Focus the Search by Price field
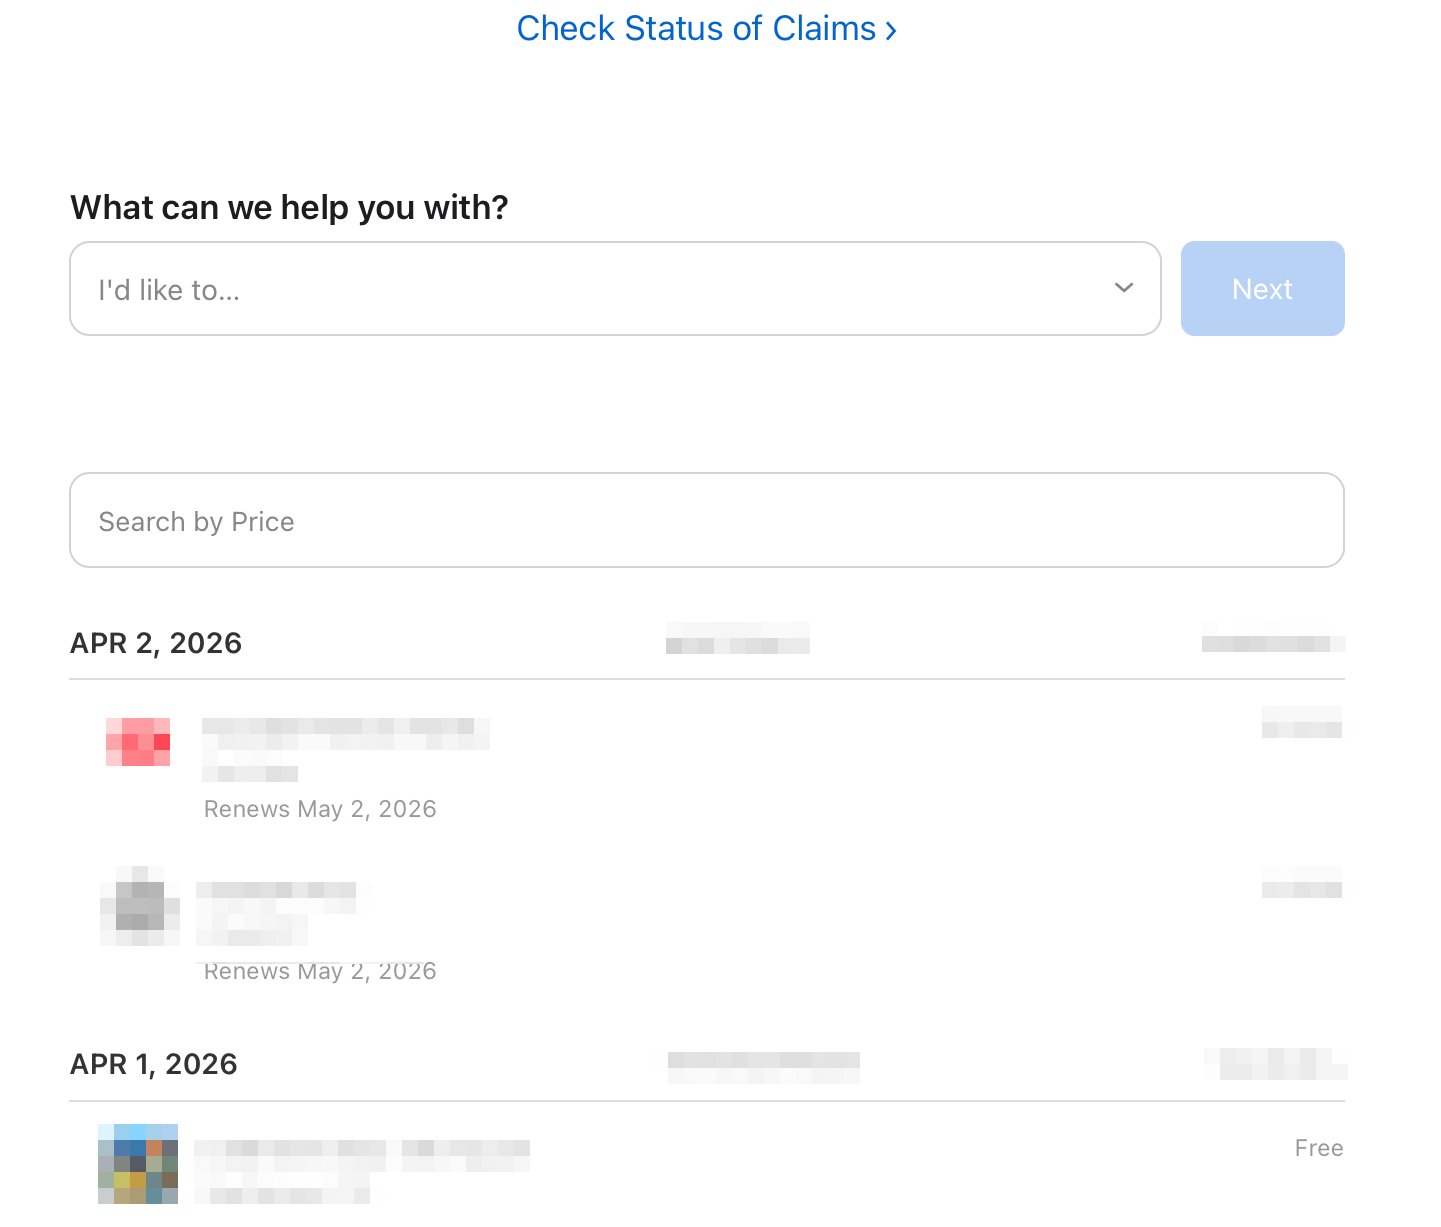 [x=706, y=520]
